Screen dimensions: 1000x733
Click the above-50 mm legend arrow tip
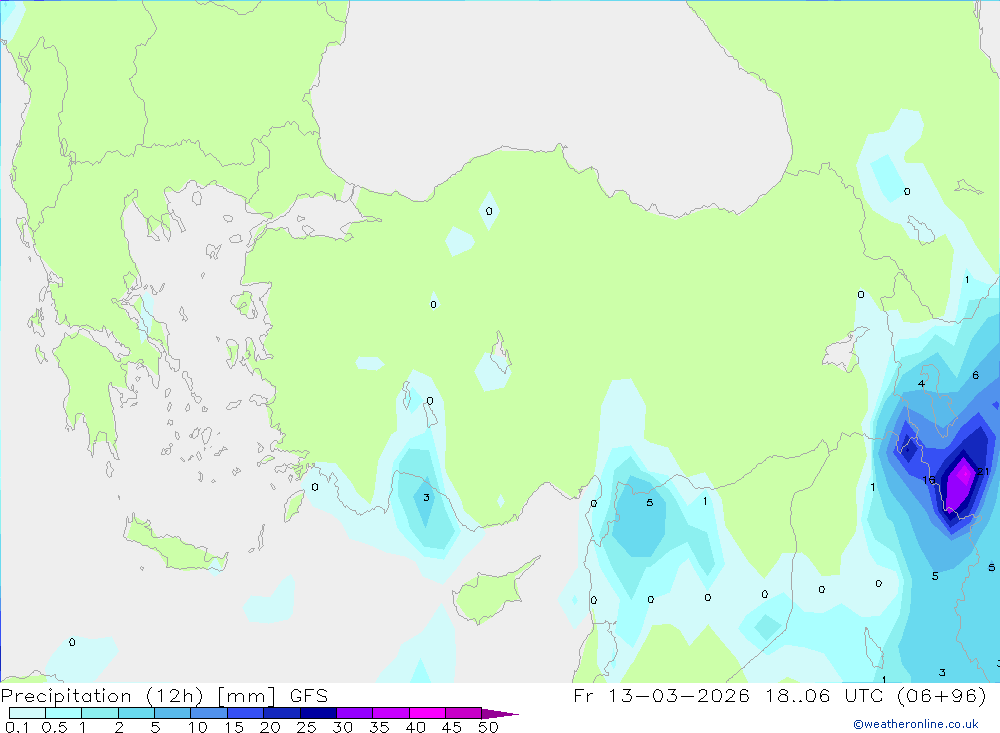point(500,714)
